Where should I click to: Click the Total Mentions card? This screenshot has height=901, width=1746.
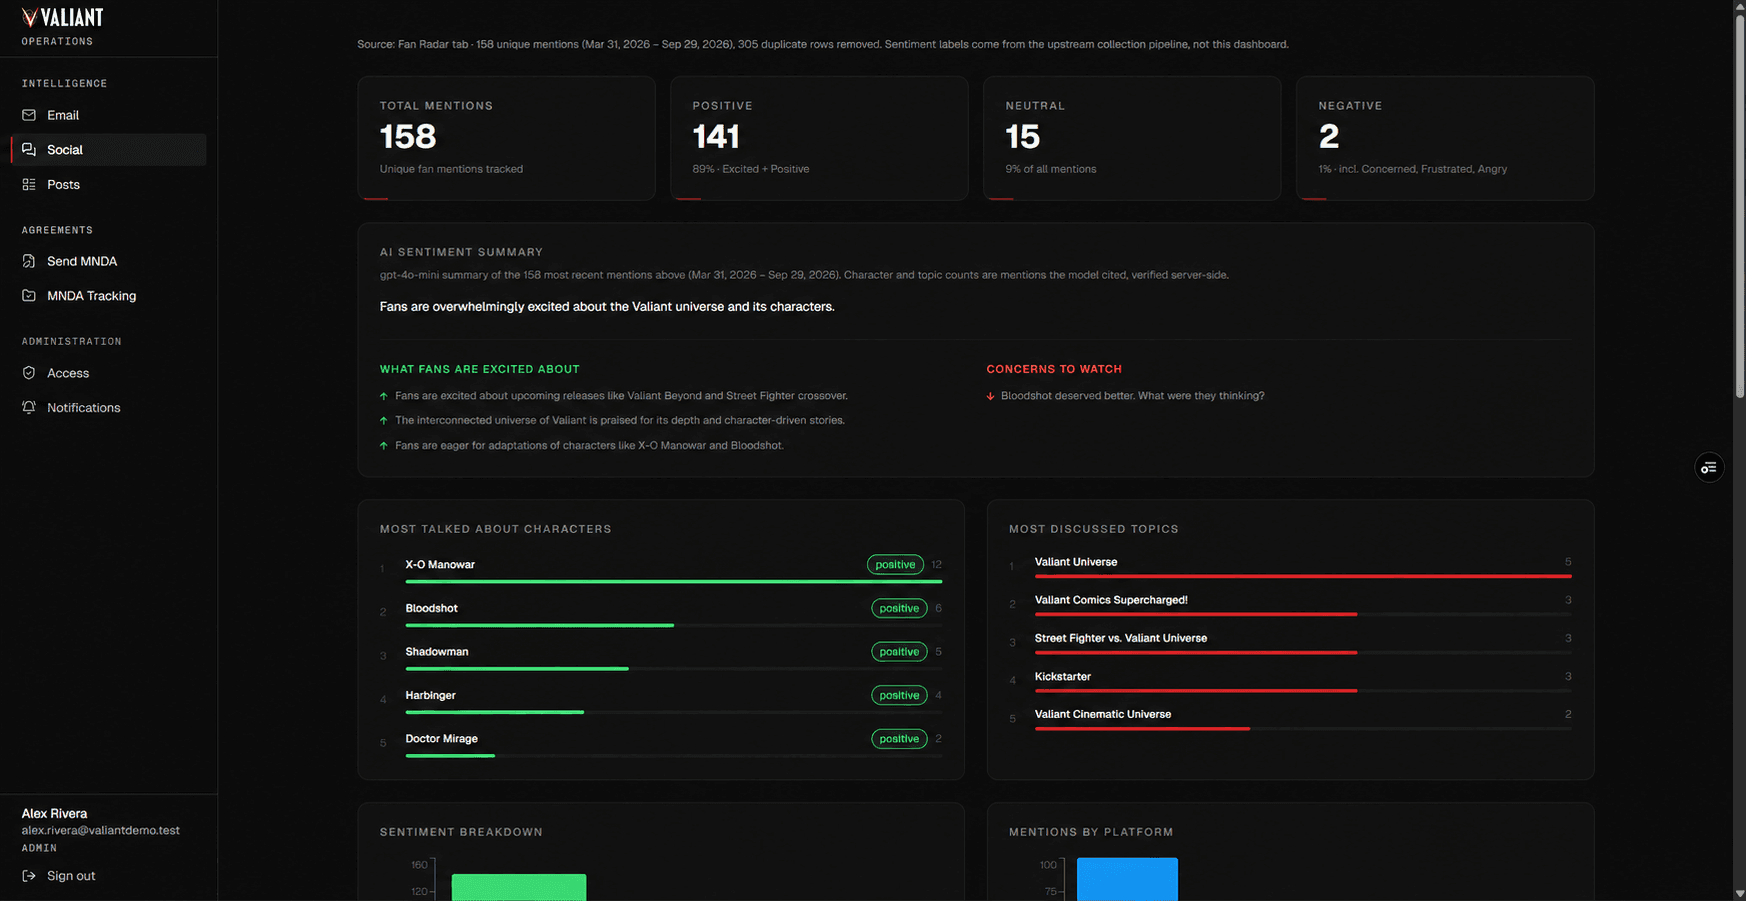(506, 138)
